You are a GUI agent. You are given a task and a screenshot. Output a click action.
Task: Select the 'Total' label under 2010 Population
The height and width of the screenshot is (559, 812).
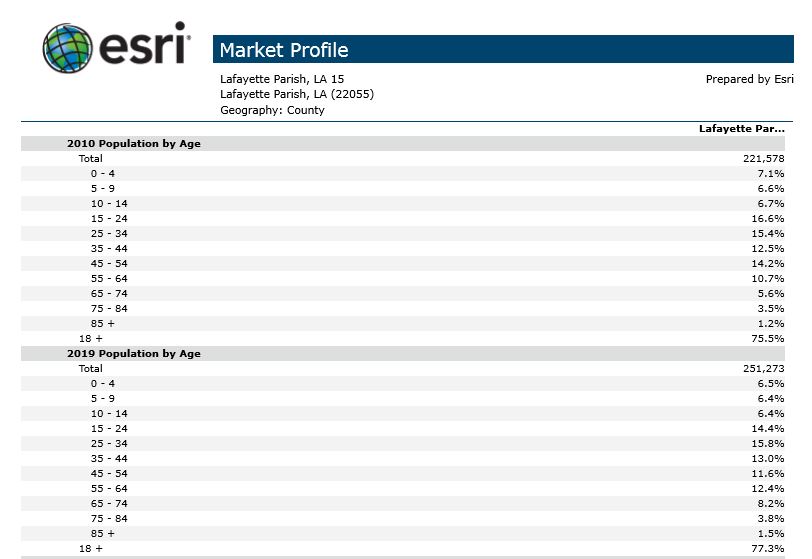pyautogui.click(x=91, y=159)
